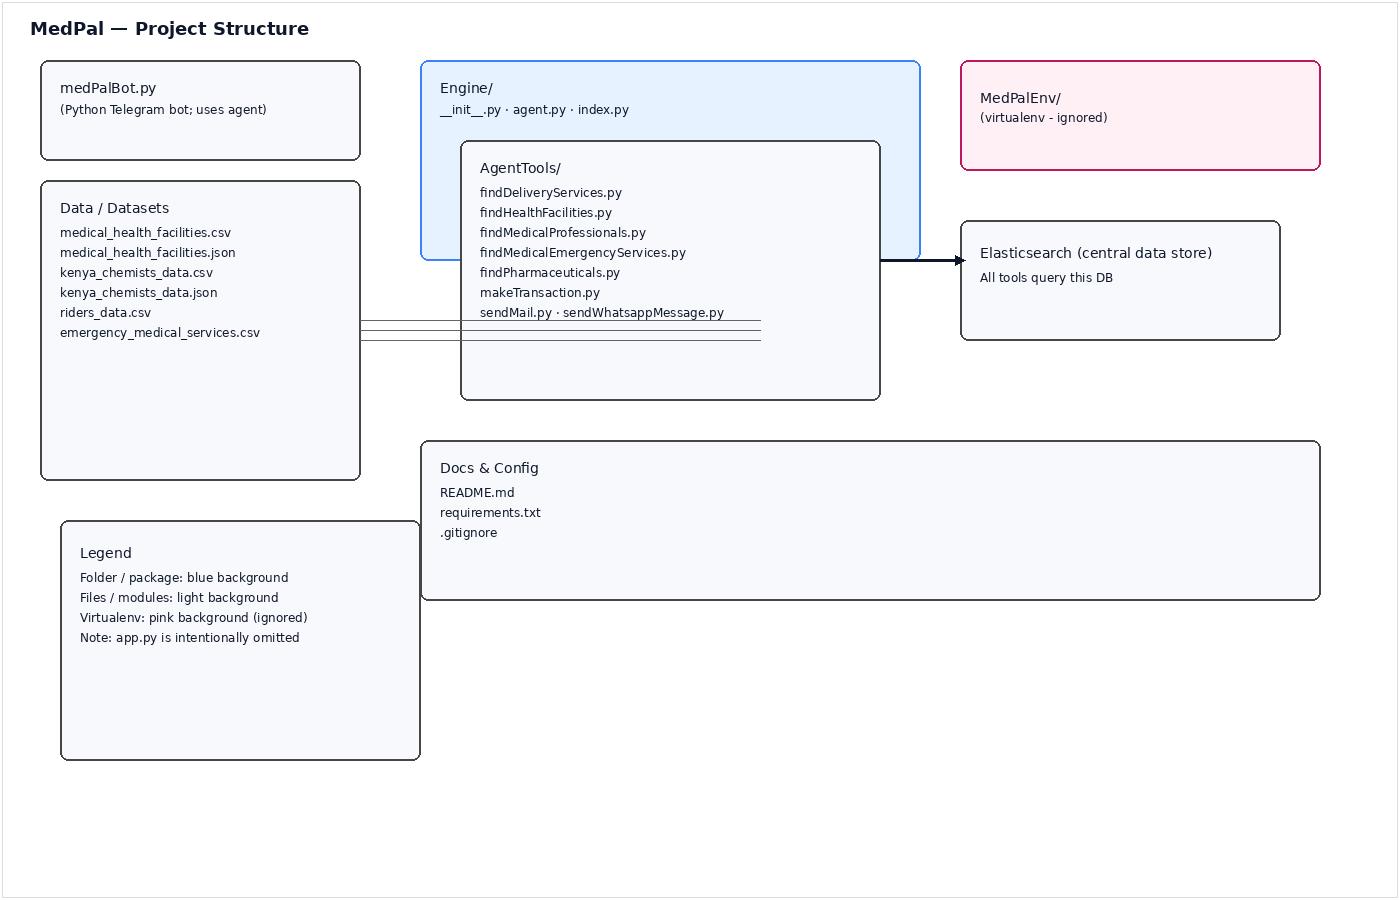
Task: Select the 'Engine/' folder heading
Action: tap(466, 88)
